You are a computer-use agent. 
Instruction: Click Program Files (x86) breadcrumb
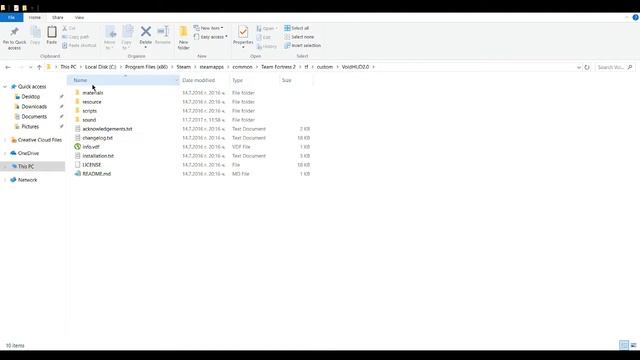pyautogui.click(x=146, y=67)
